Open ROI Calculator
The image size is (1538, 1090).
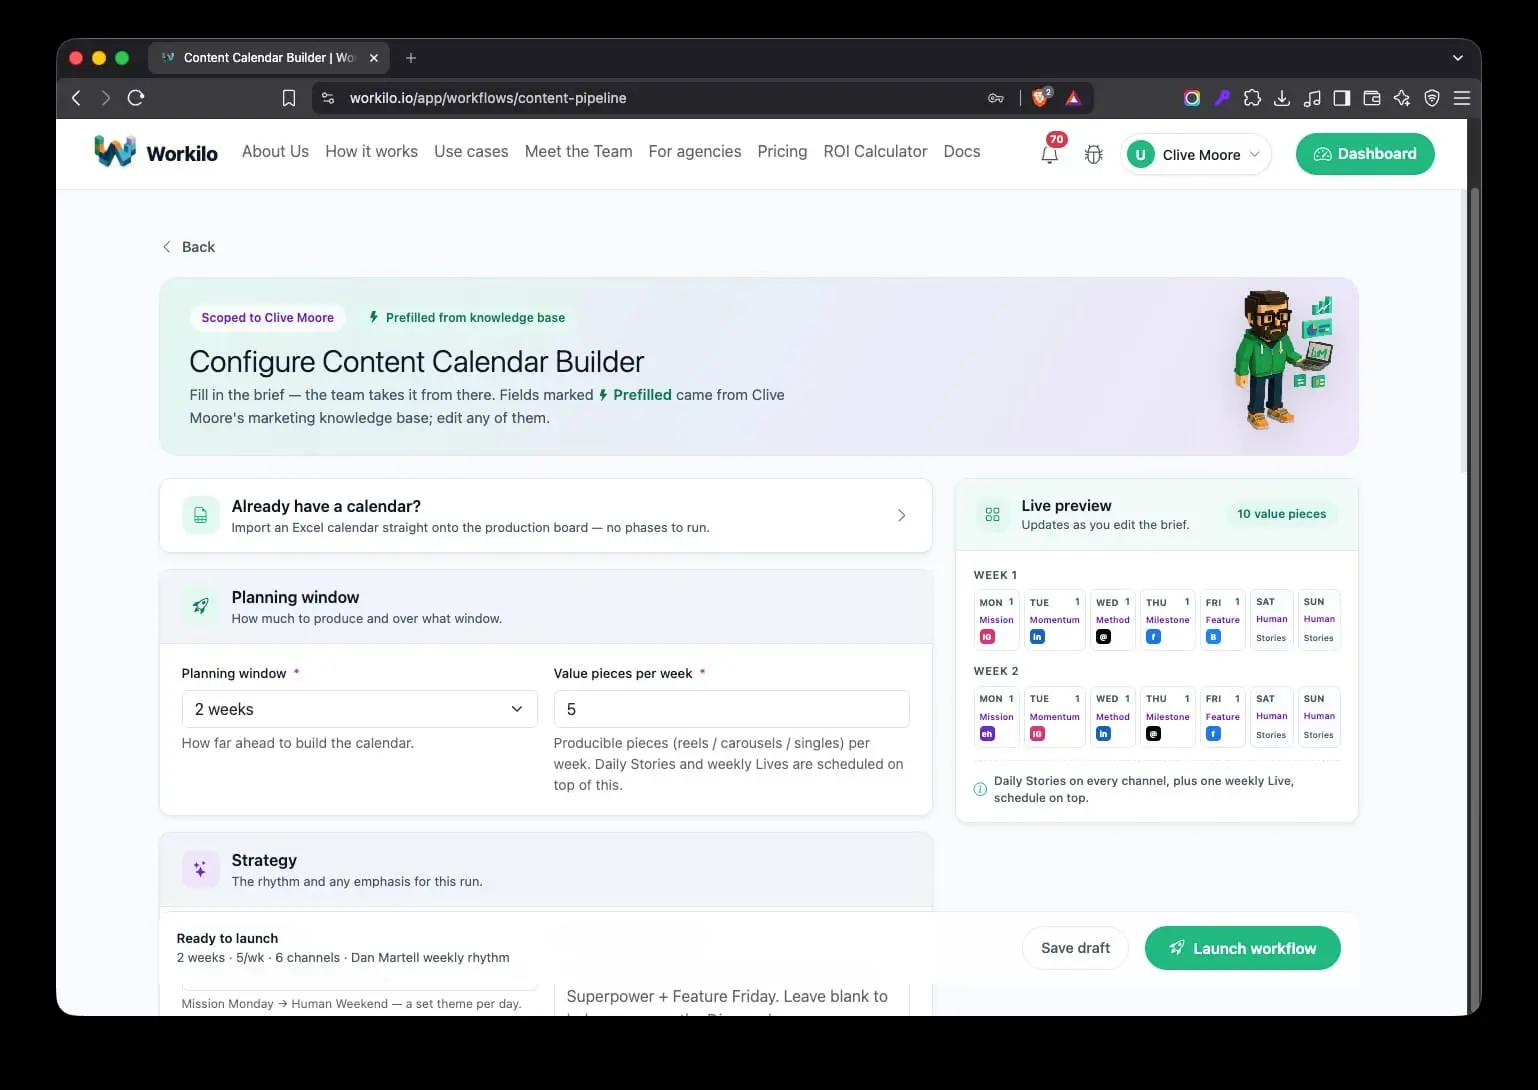(875, 152)
